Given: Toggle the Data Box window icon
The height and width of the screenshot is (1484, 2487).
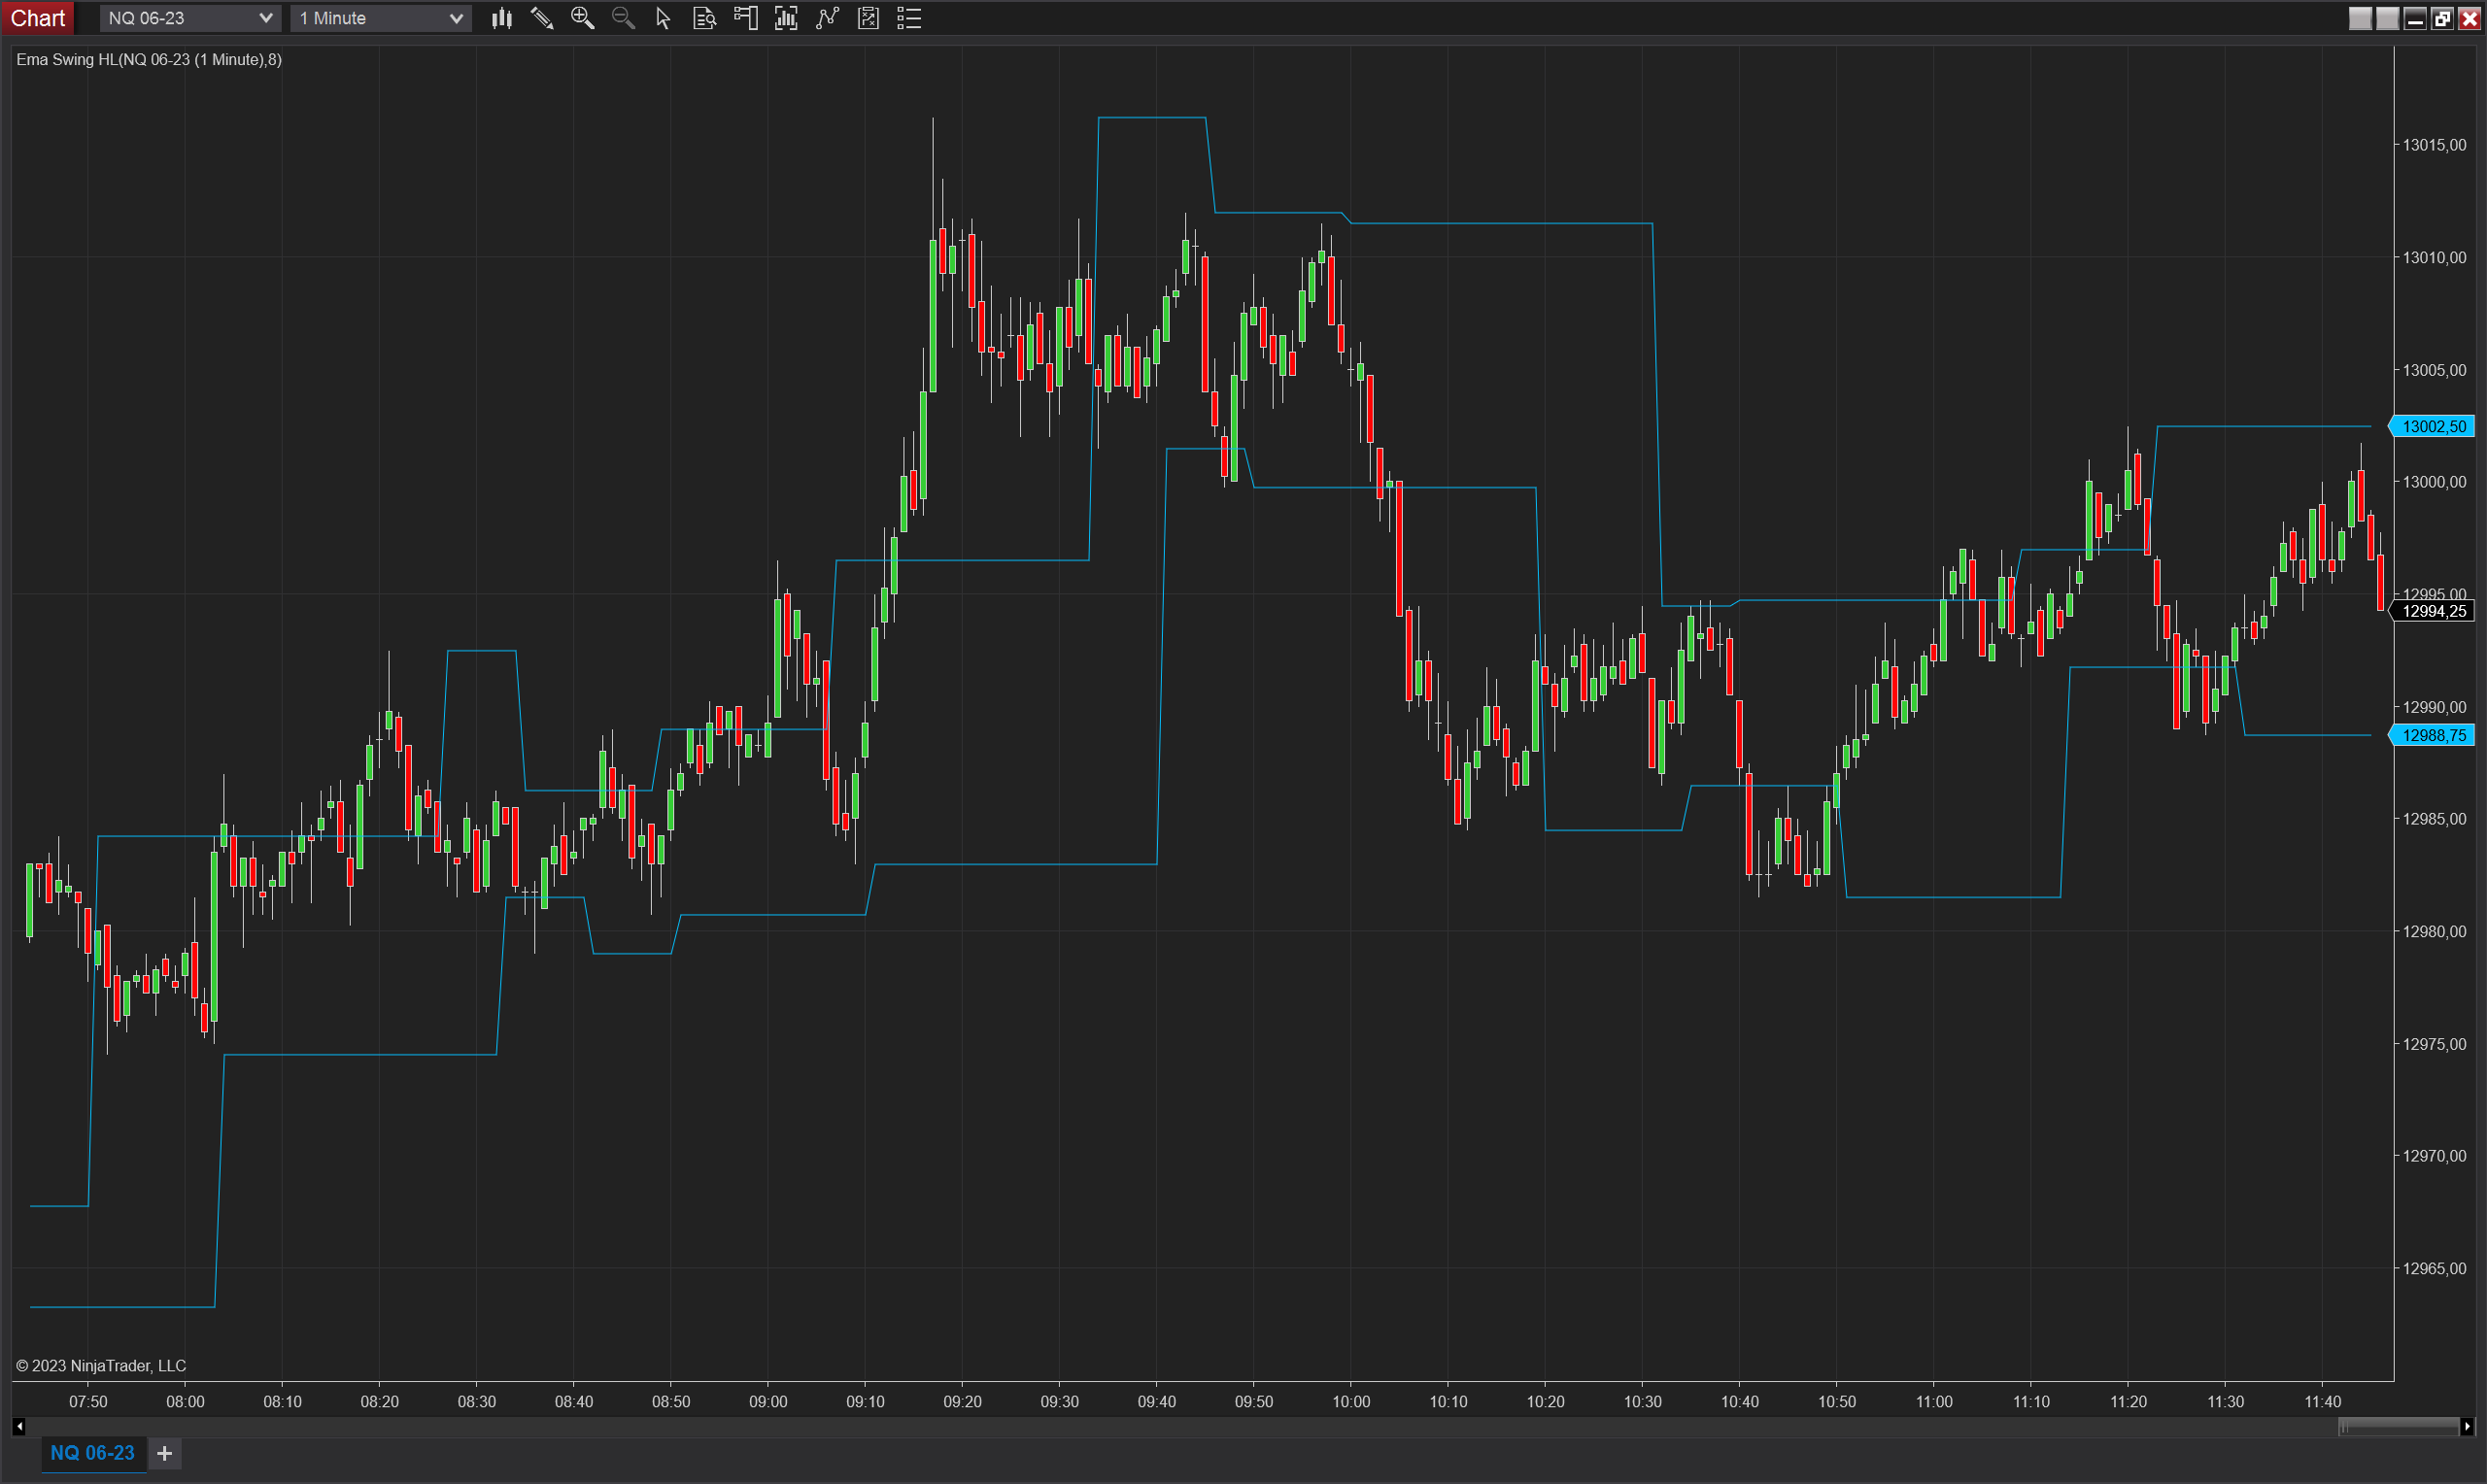Looking at the screenshot, I should [x=704, y=18].
